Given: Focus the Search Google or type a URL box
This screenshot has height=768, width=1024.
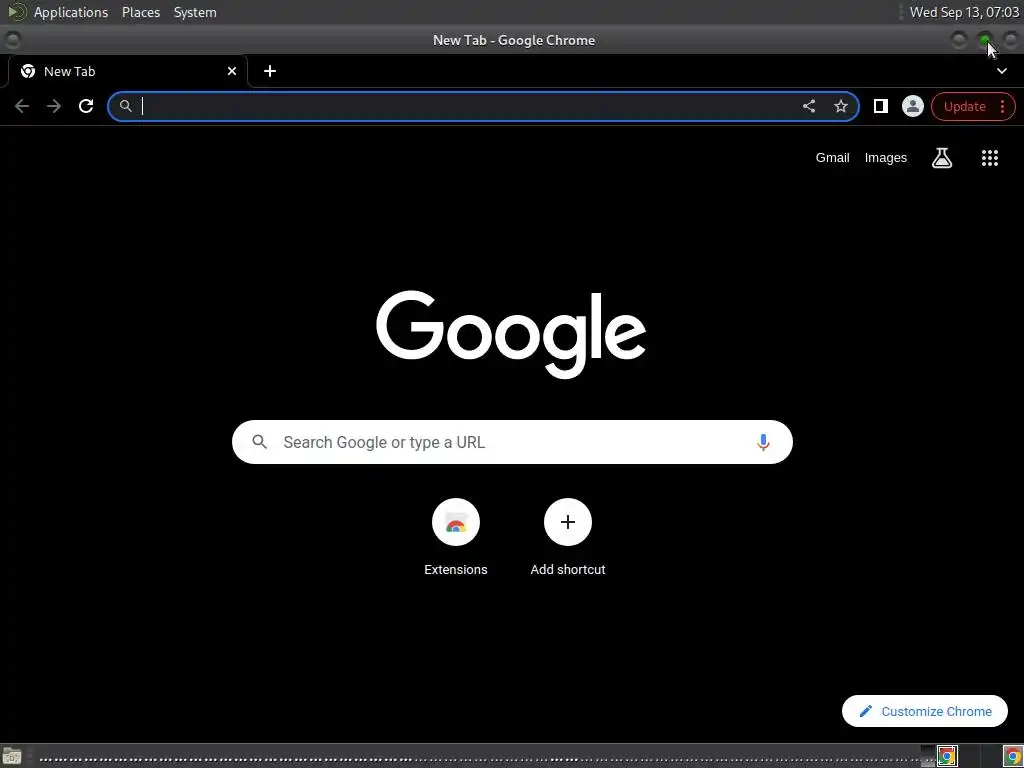Looking at the screenshot, I should tap(512, 442).
